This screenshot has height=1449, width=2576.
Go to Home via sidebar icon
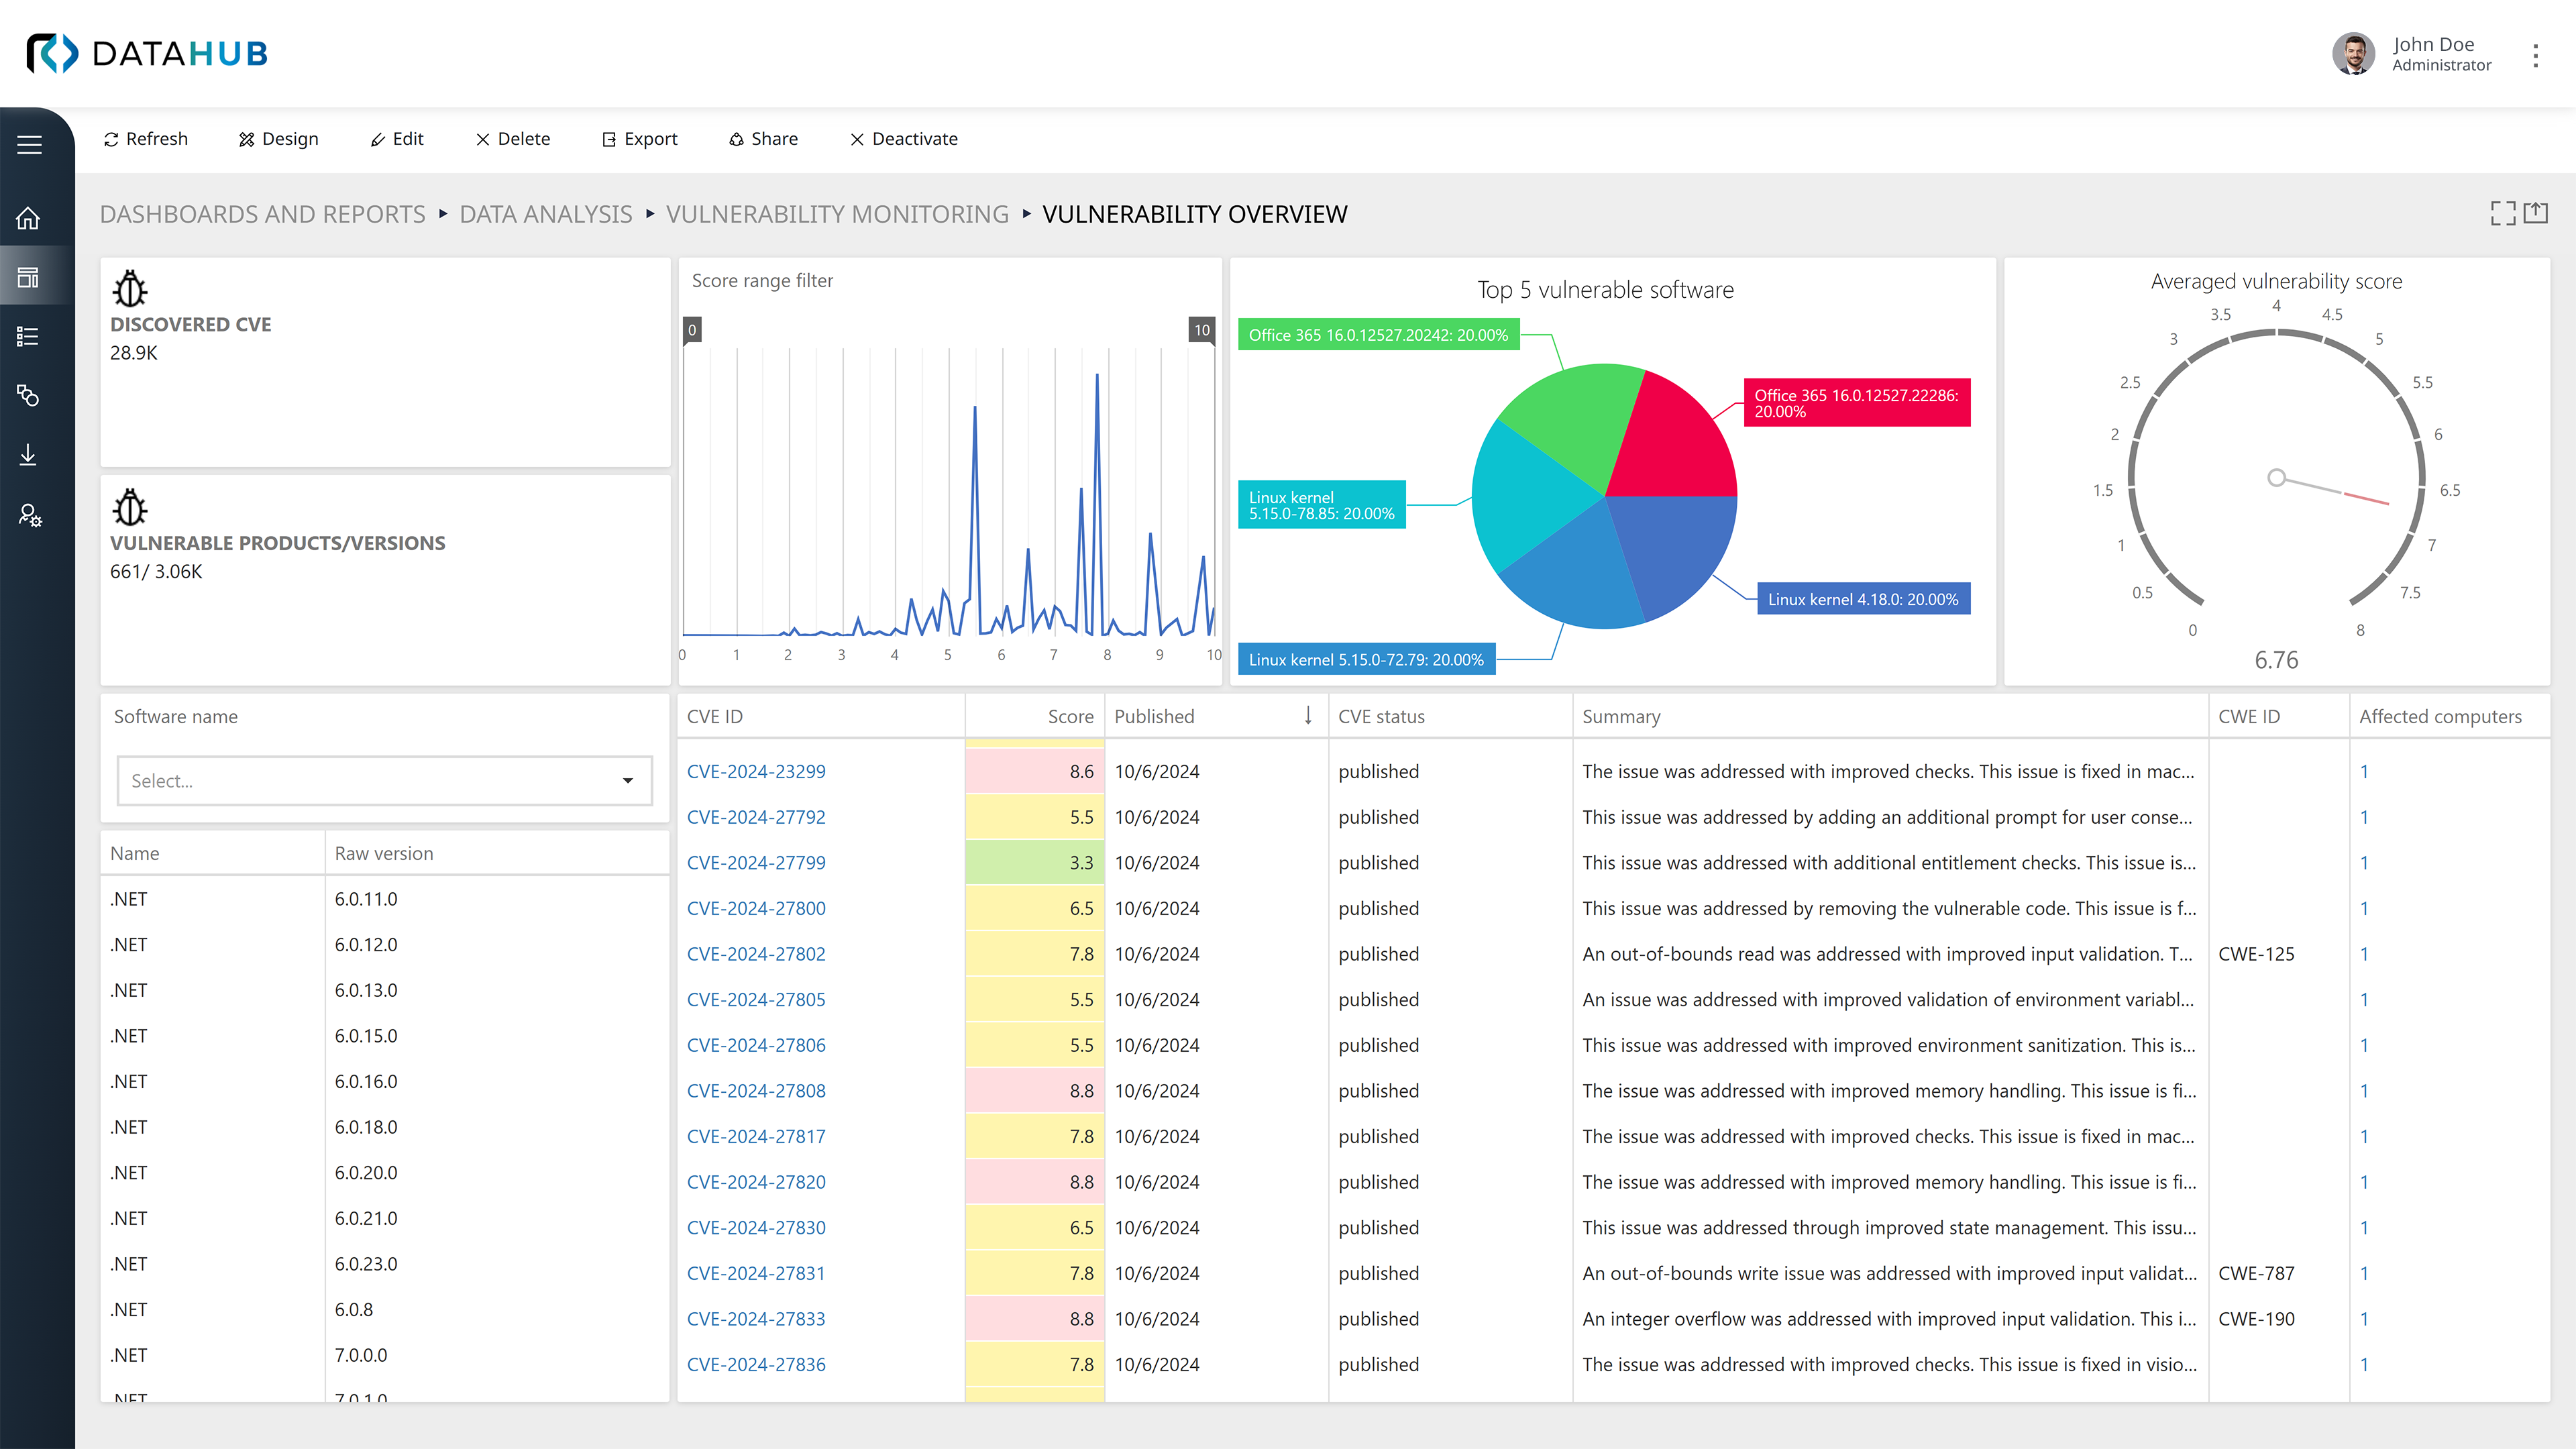point(29,218)
